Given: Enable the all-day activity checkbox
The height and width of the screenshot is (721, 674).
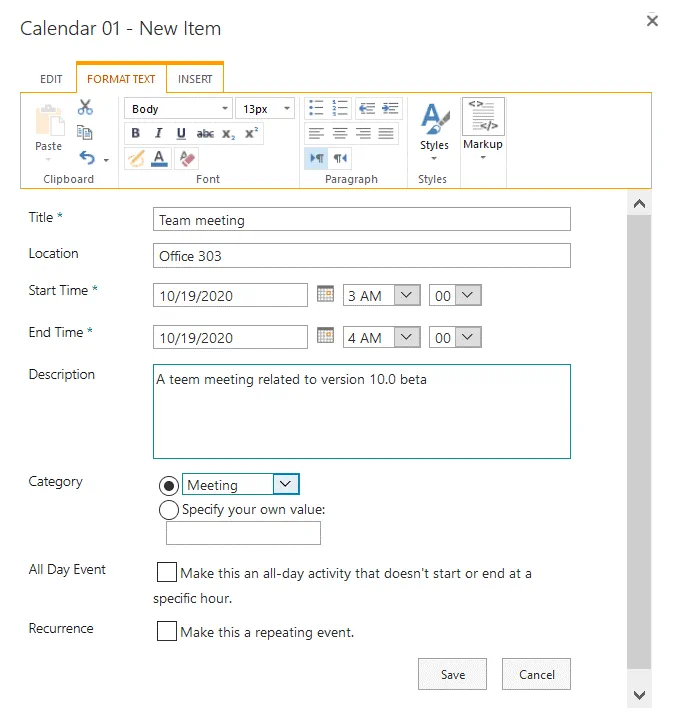Looking at the screenshot, I should point(167,573).
